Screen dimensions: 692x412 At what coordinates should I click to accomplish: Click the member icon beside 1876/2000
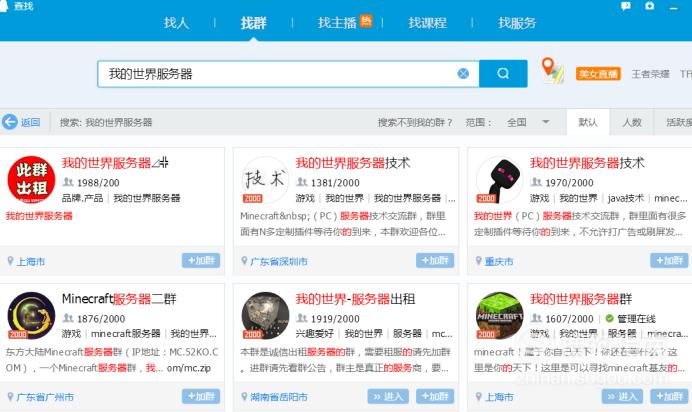coord(68,318)
